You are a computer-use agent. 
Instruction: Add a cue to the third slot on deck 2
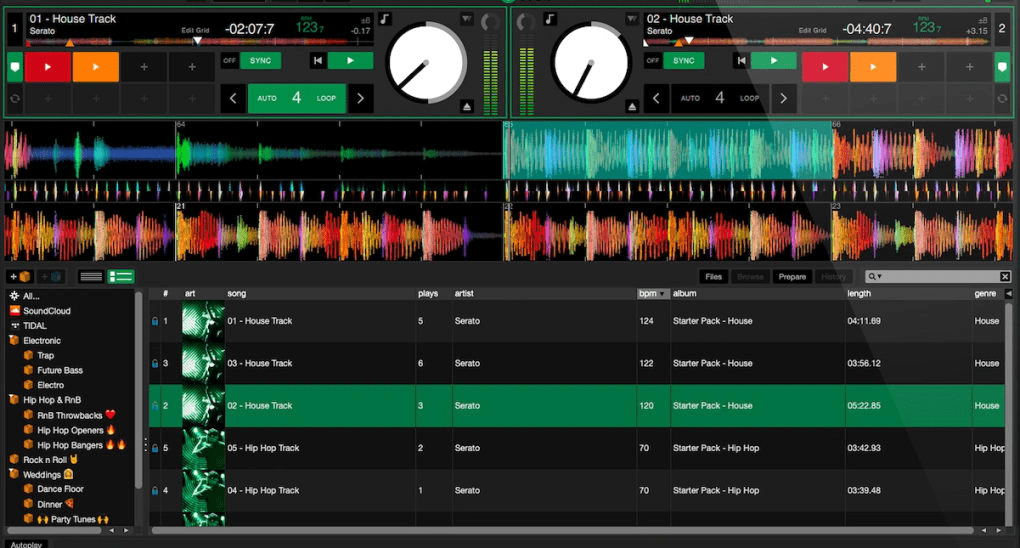[x=921, y=67]
